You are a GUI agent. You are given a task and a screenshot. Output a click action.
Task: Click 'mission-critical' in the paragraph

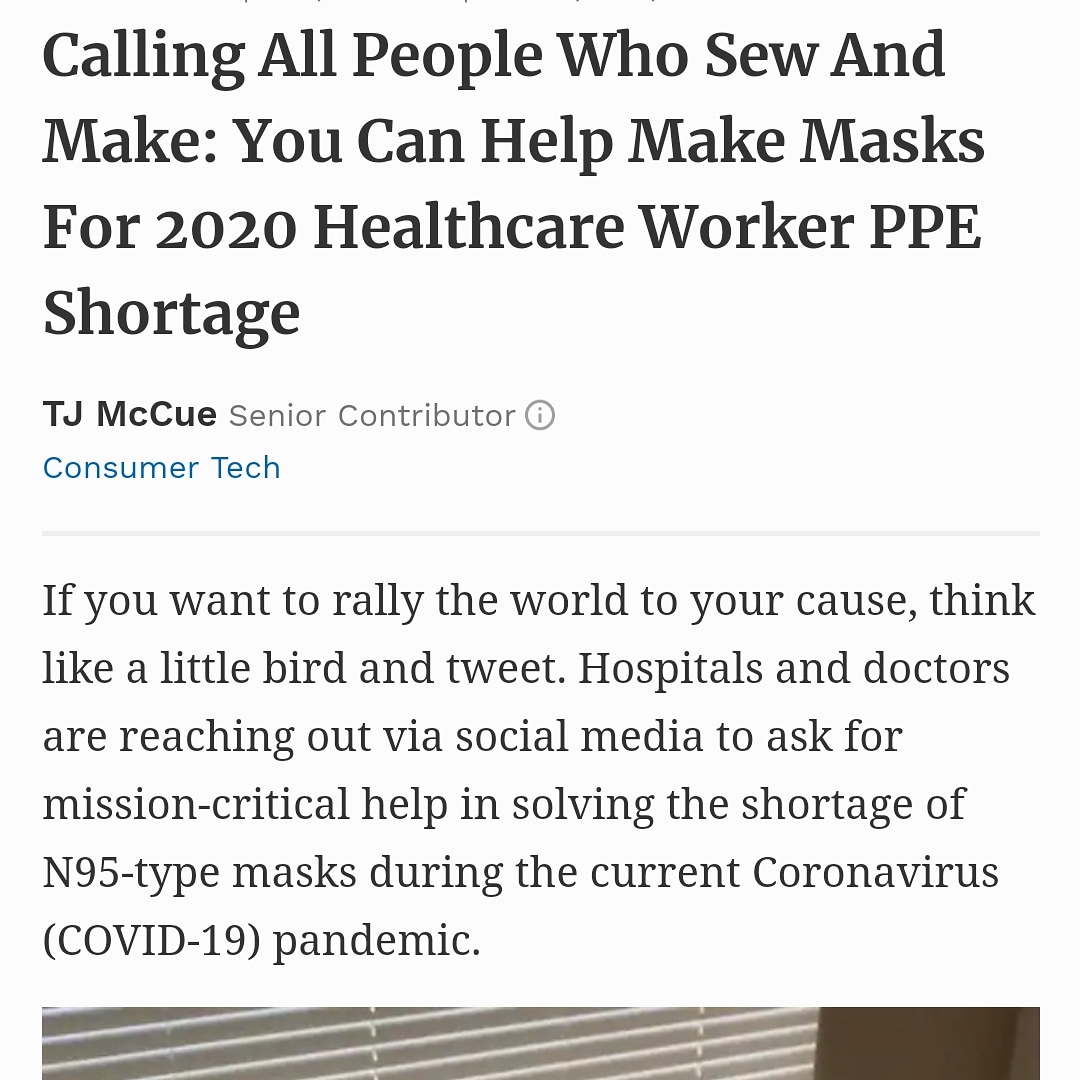(x=196, y=804)
